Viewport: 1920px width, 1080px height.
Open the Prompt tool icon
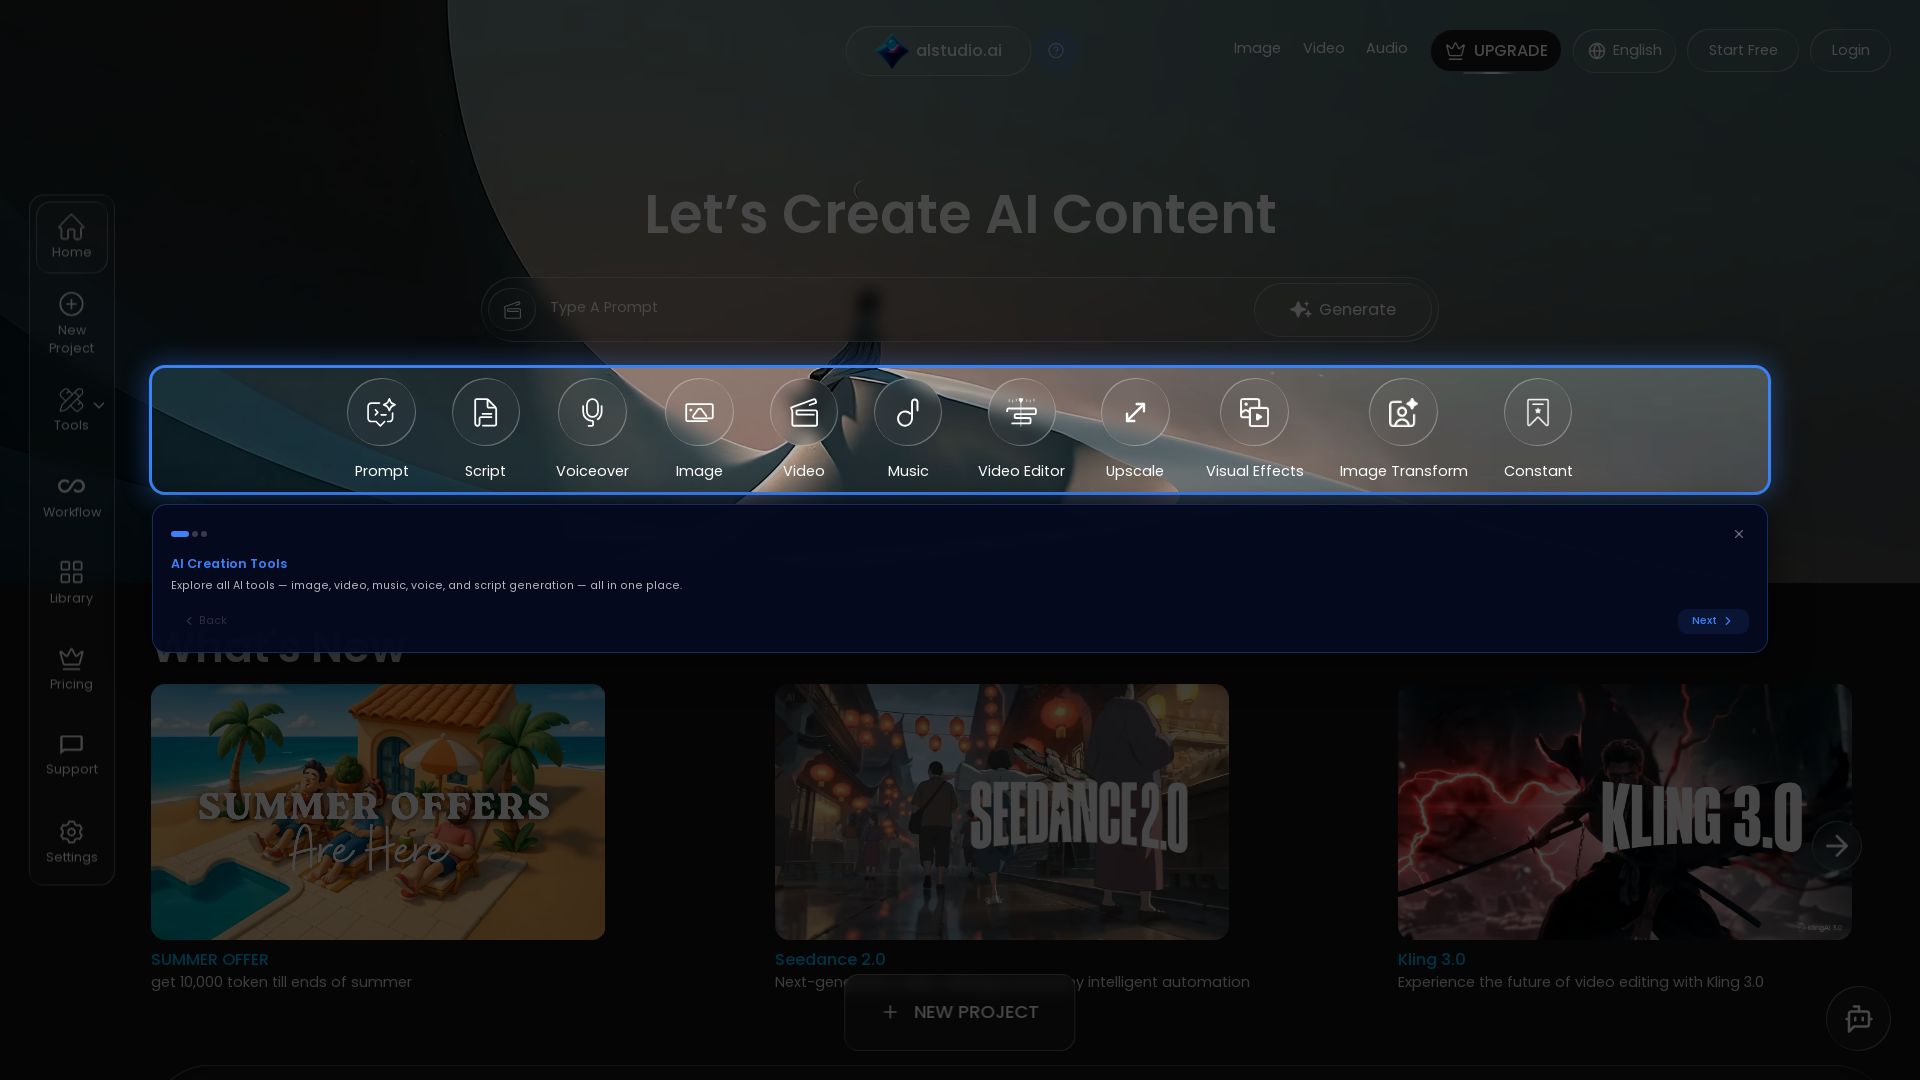381,412
